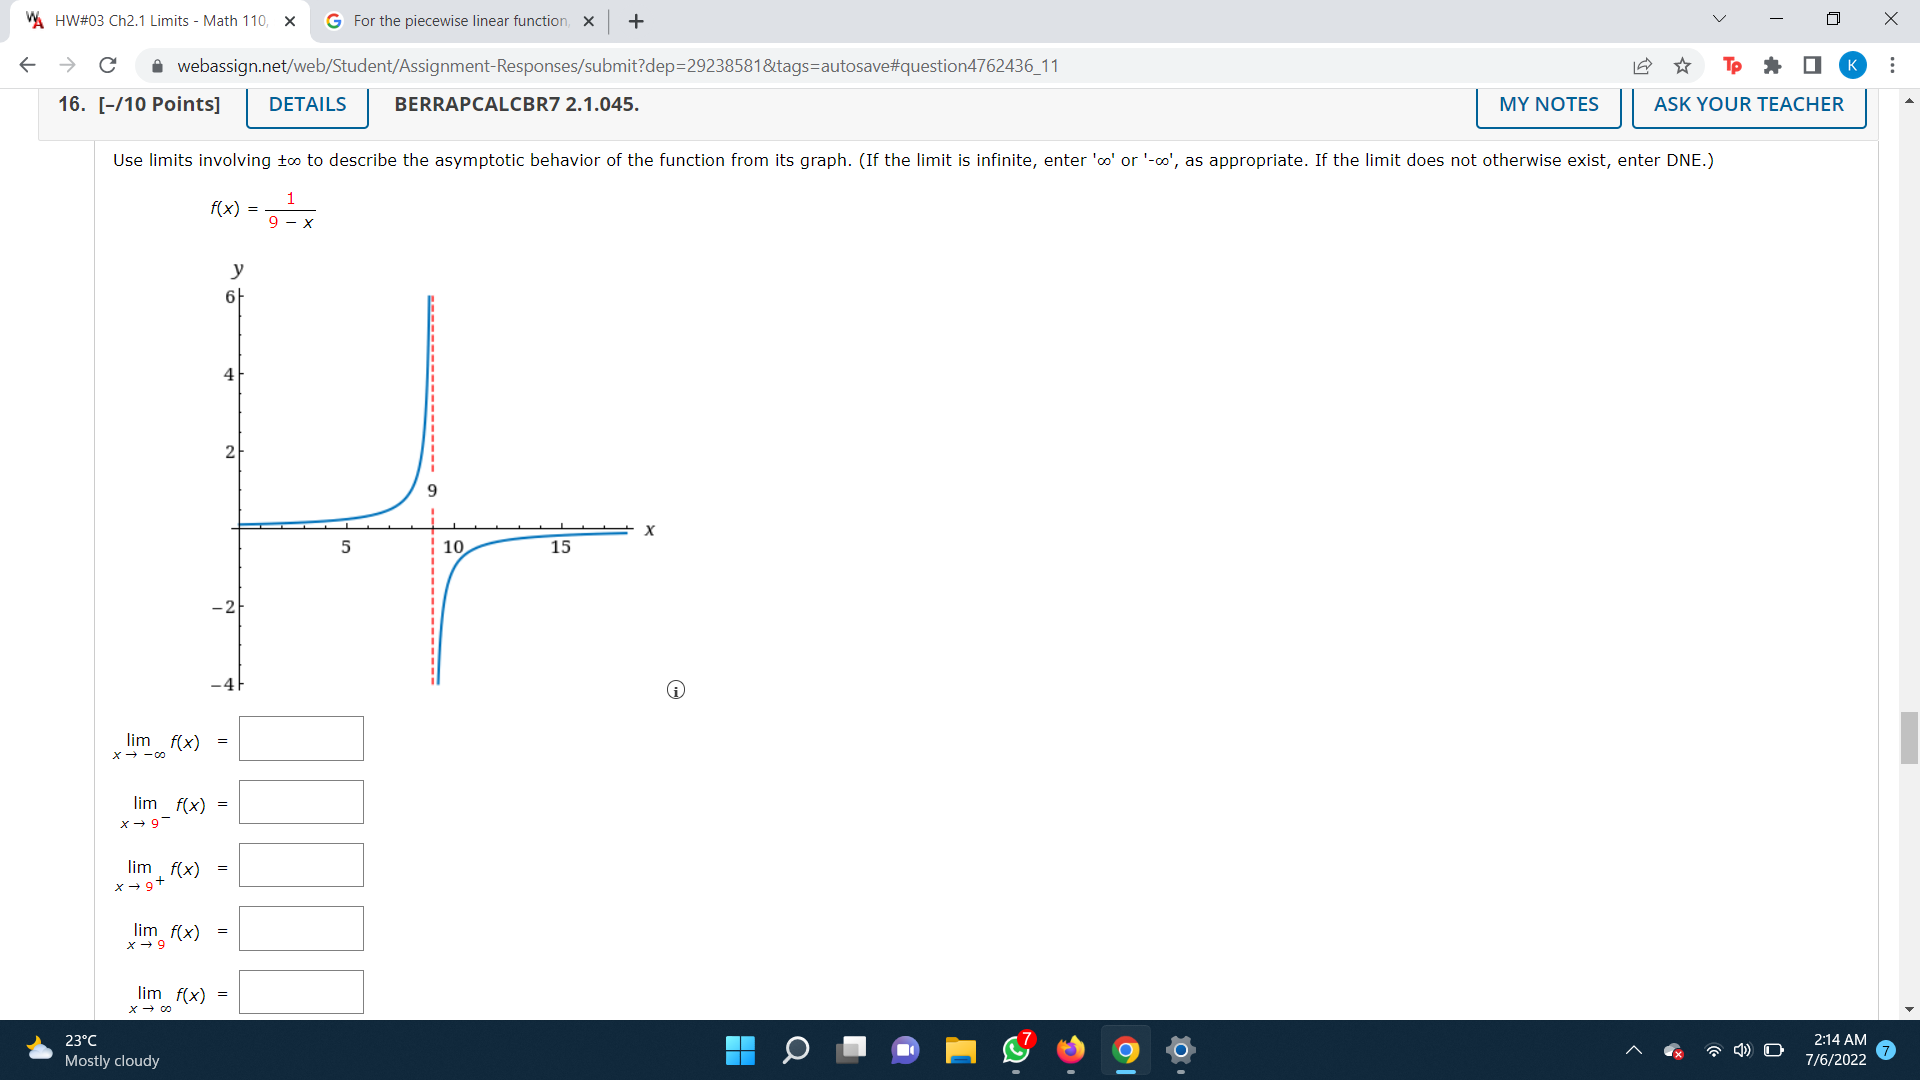Select the HW#03 Ch2.1 Limits tab
Image resolution: width=1920 pixels, height=1080 pixels.
tap(150, 20)
